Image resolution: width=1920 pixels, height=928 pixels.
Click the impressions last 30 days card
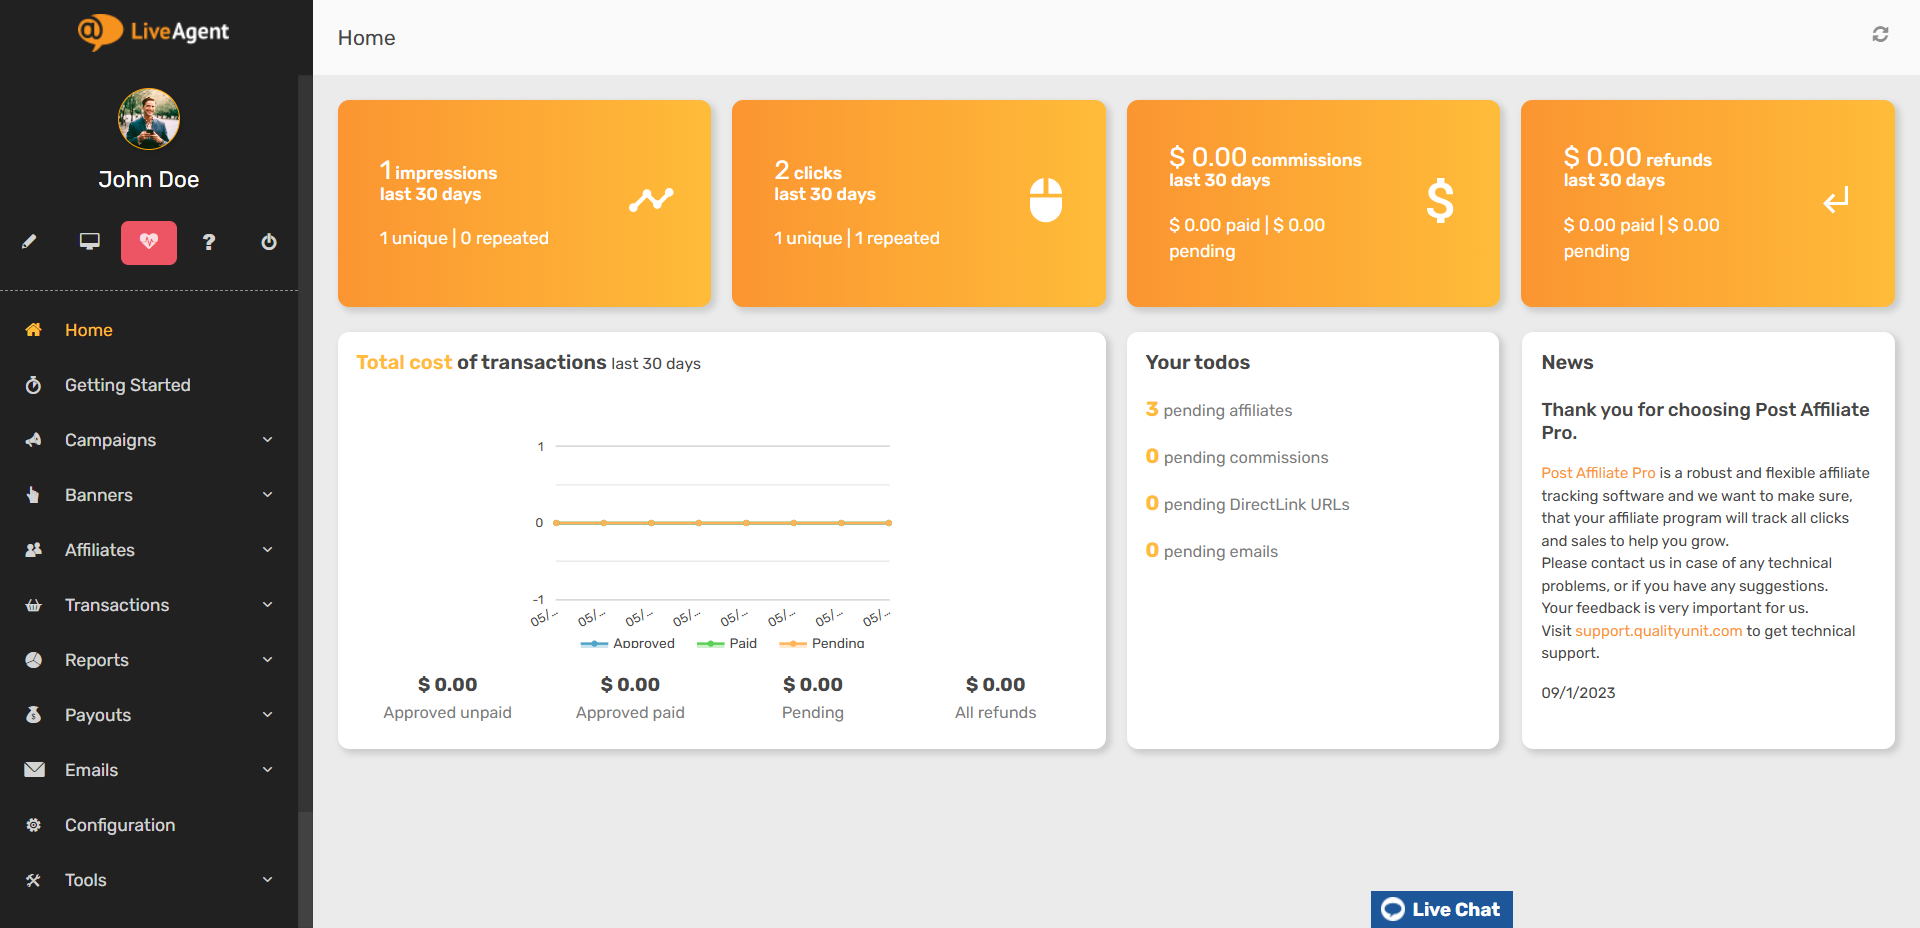click(524, 203)
